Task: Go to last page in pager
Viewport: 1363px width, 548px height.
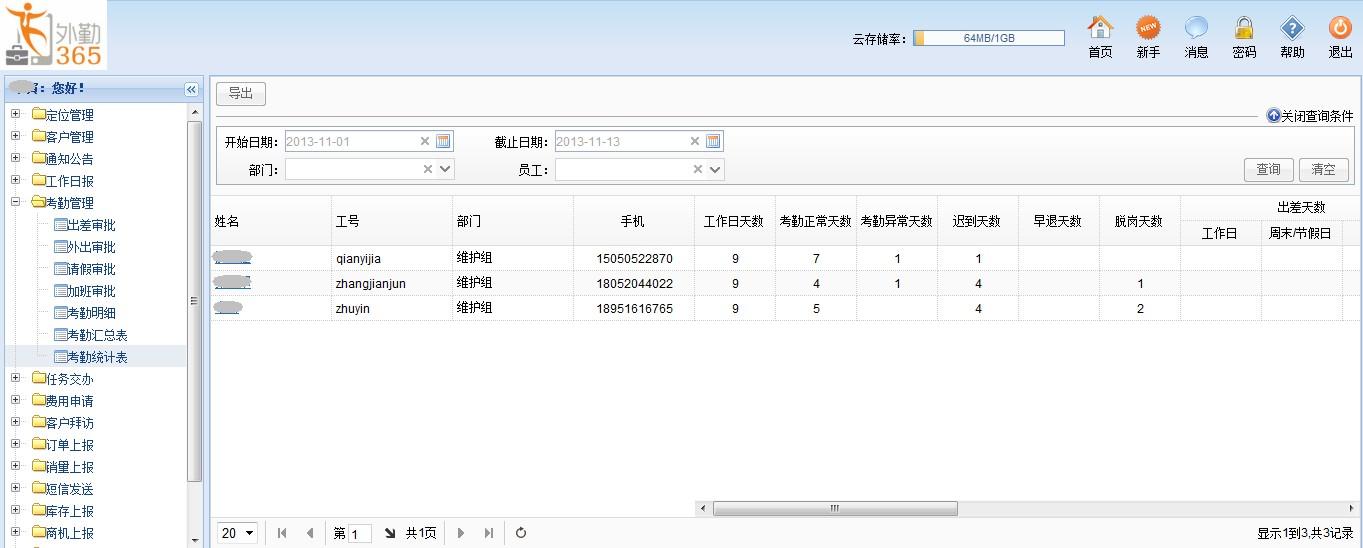Action: (x=489, y=533)
